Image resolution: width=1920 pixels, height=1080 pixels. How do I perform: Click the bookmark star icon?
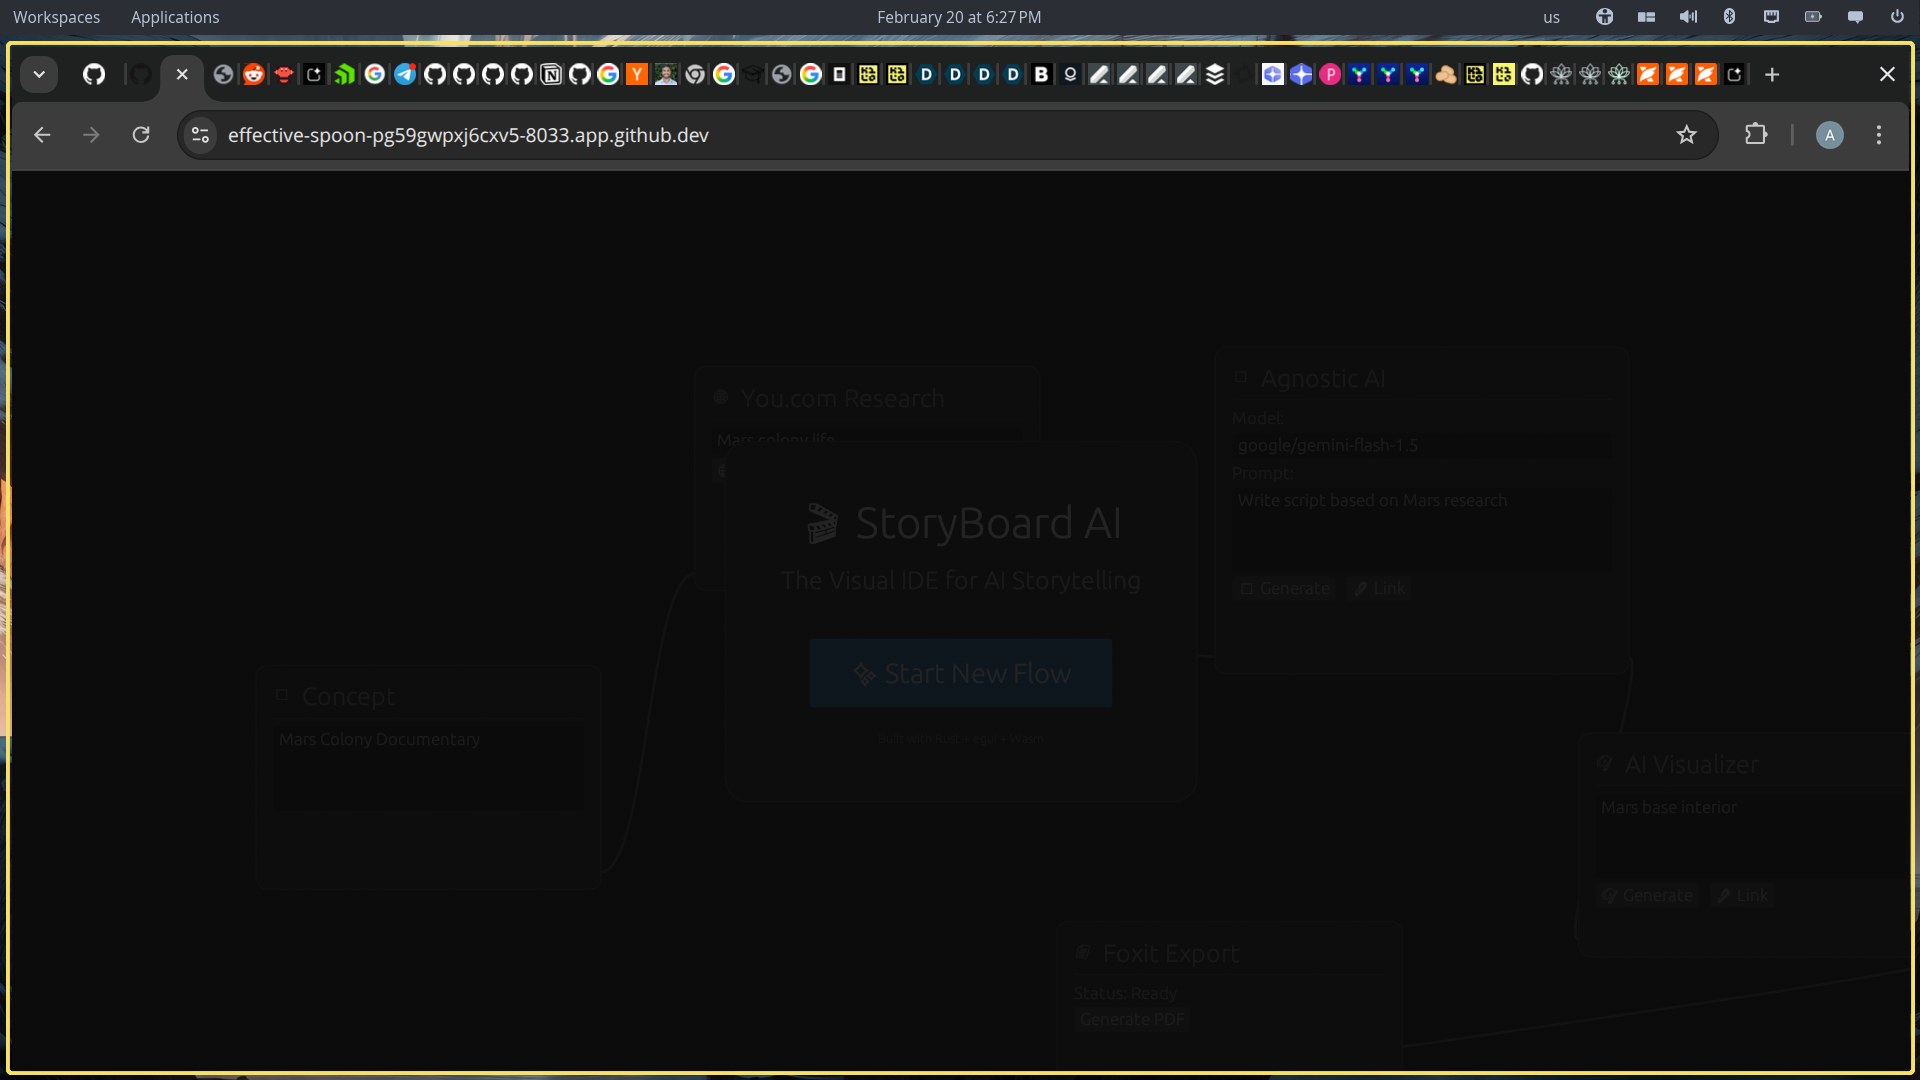click(x=1687, y=135)
